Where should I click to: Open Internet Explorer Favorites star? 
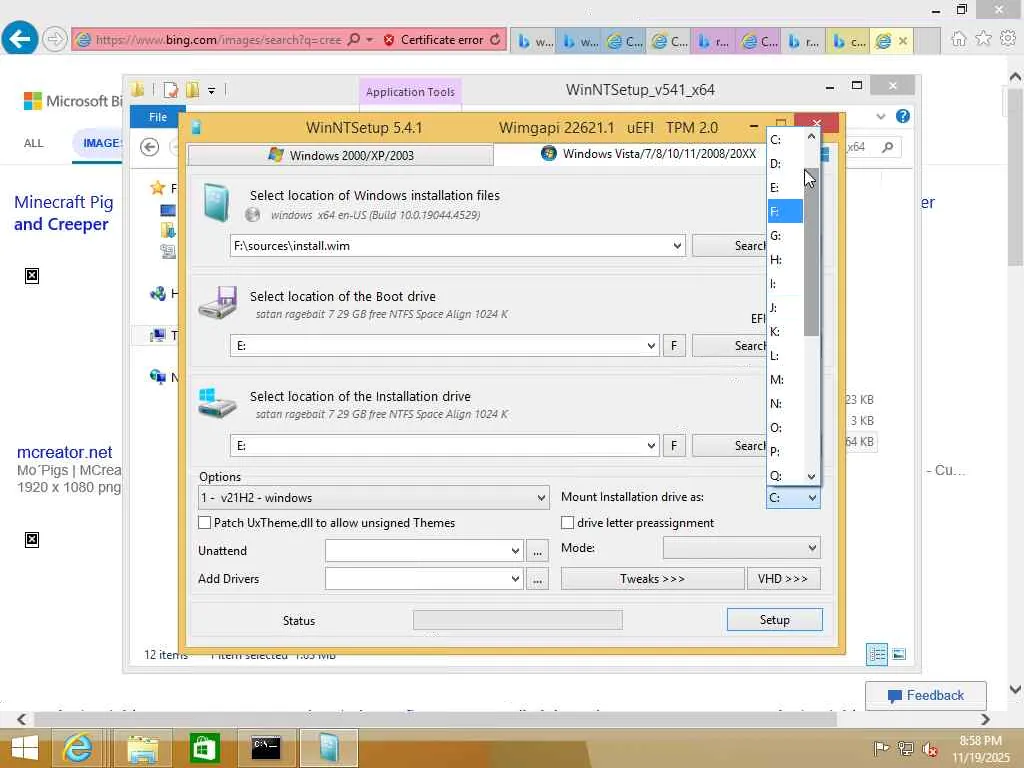[983, 39]
